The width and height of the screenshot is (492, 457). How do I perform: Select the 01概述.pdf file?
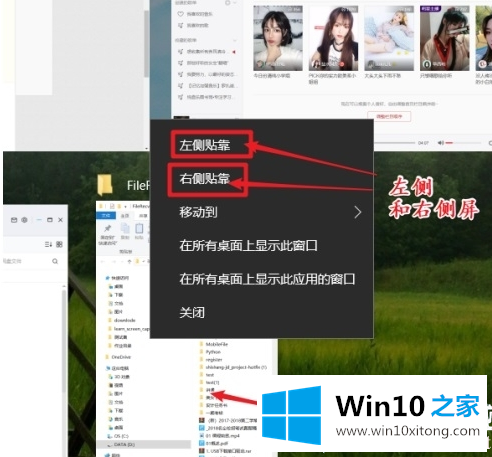[x=214, y=443]
